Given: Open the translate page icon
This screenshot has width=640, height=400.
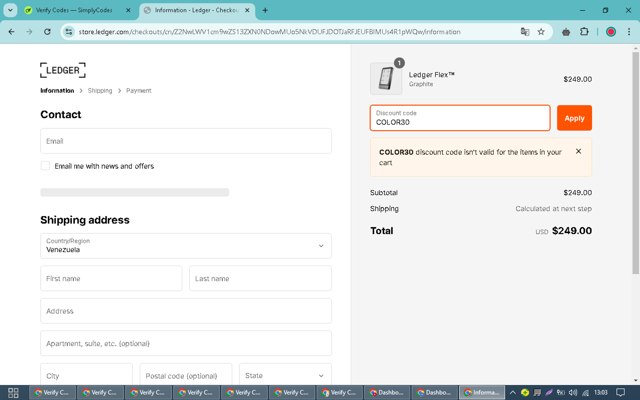Looking at the screenshot, I should coord(525,32).
